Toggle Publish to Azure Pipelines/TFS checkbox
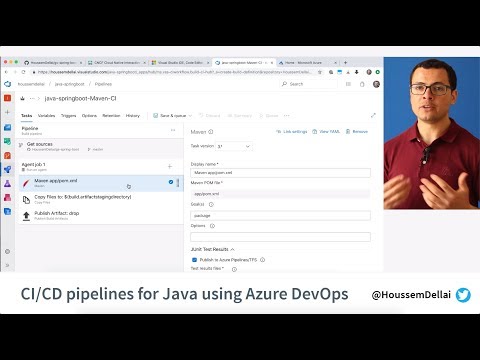This screenshot has width=480, height=360. point(194,260)
